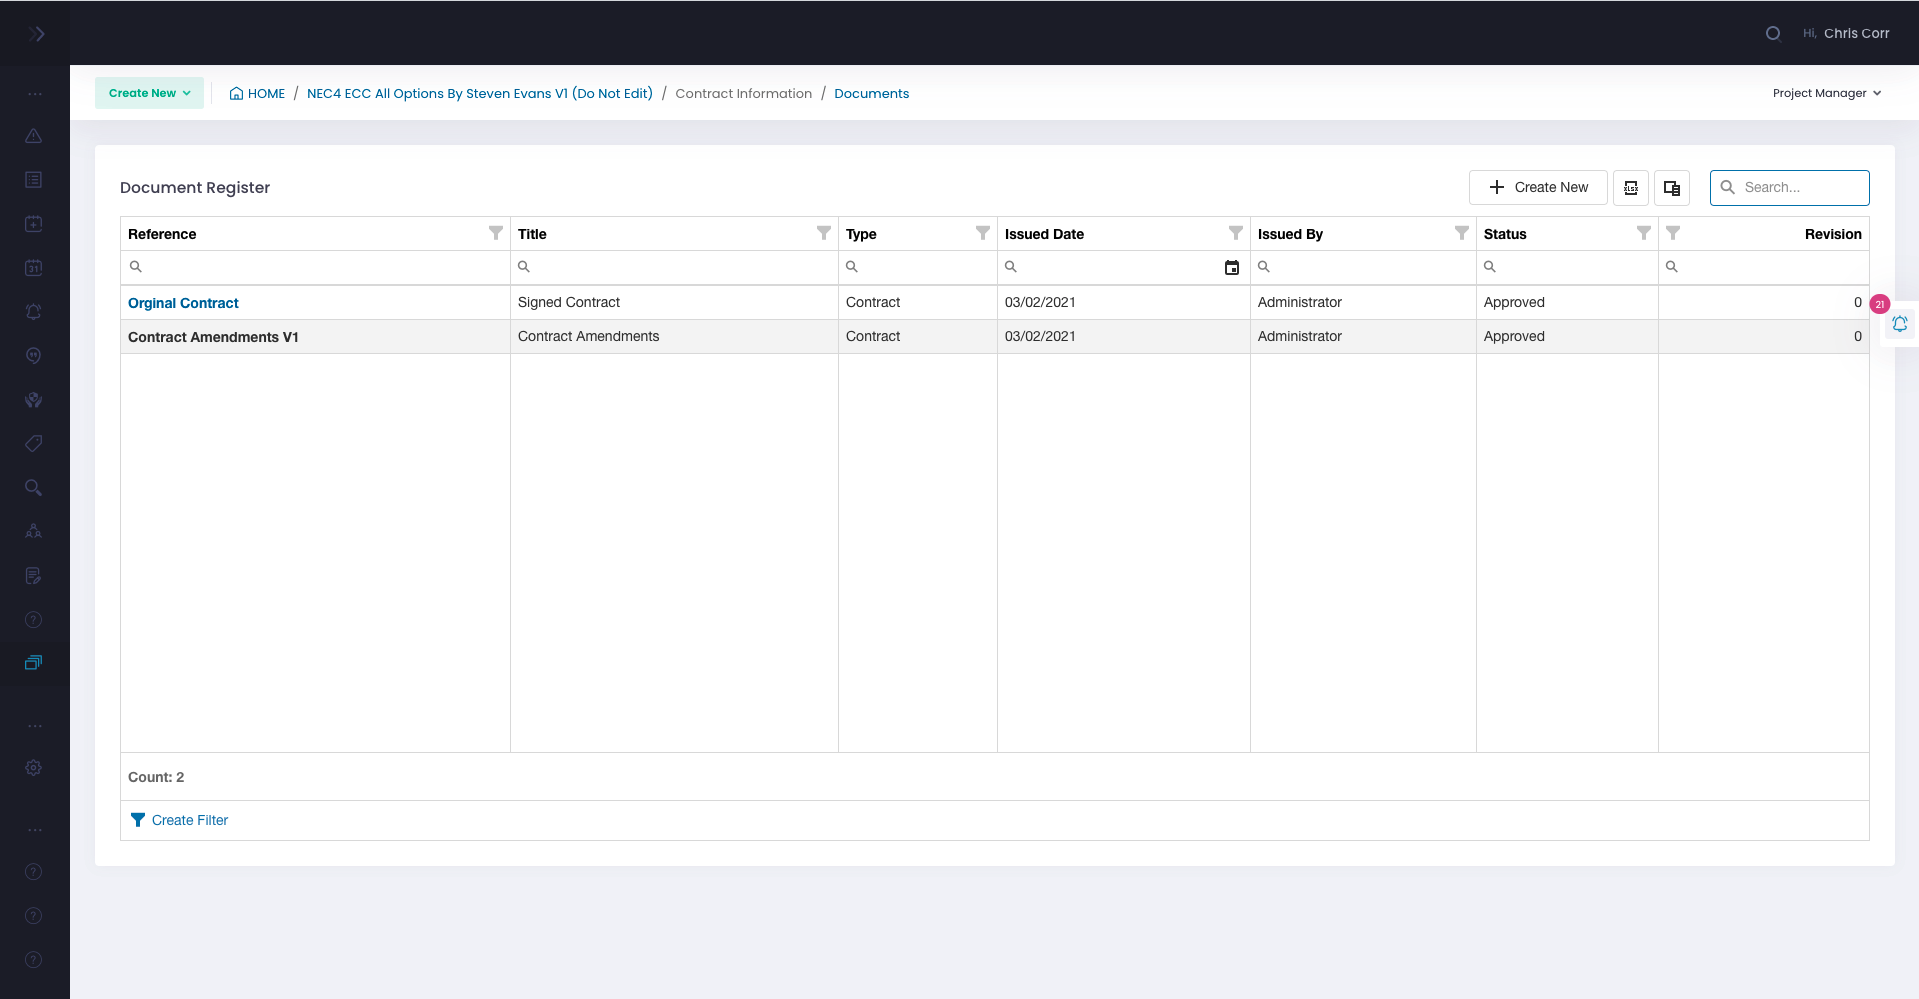Expand the green Create New dropdown

tap(149, 93)
